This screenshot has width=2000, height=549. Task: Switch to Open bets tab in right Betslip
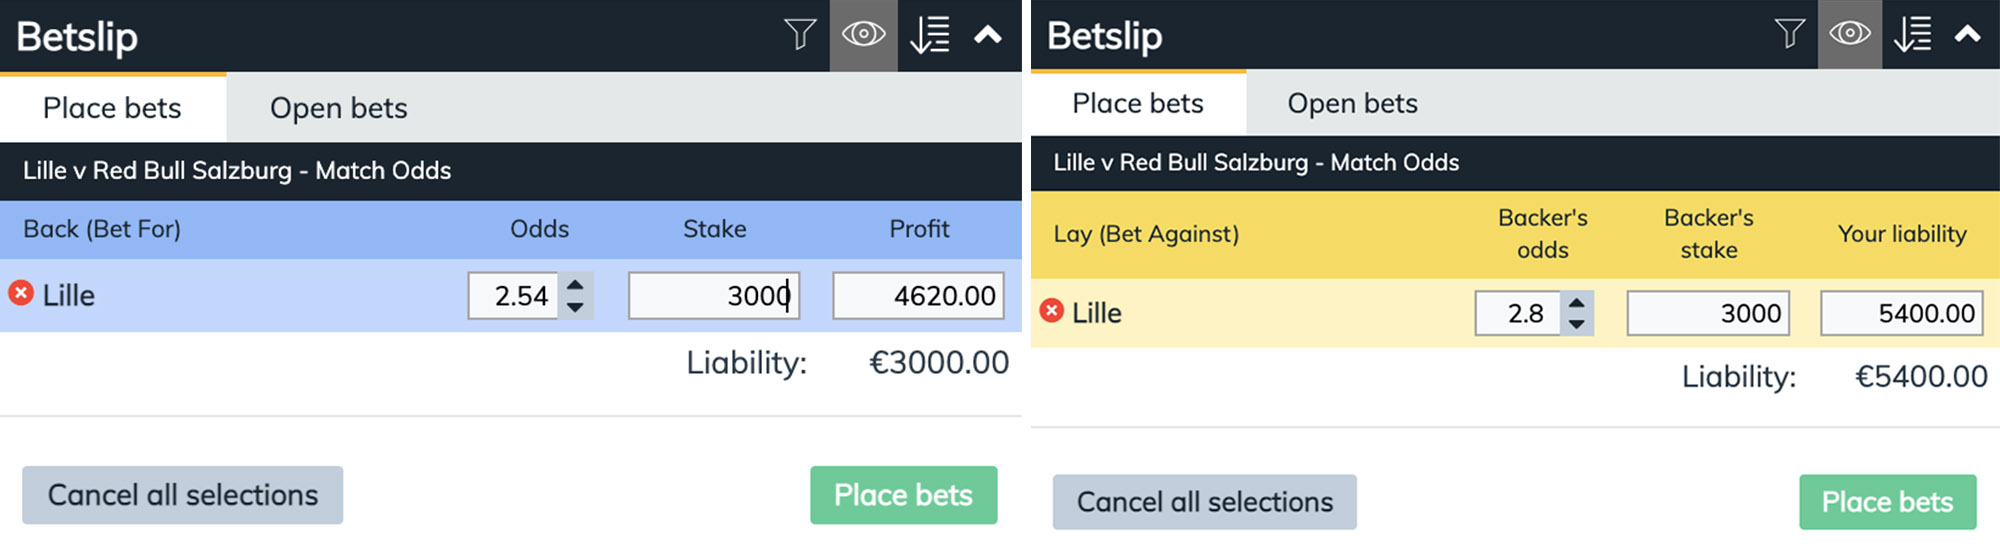coord(1352,104)
